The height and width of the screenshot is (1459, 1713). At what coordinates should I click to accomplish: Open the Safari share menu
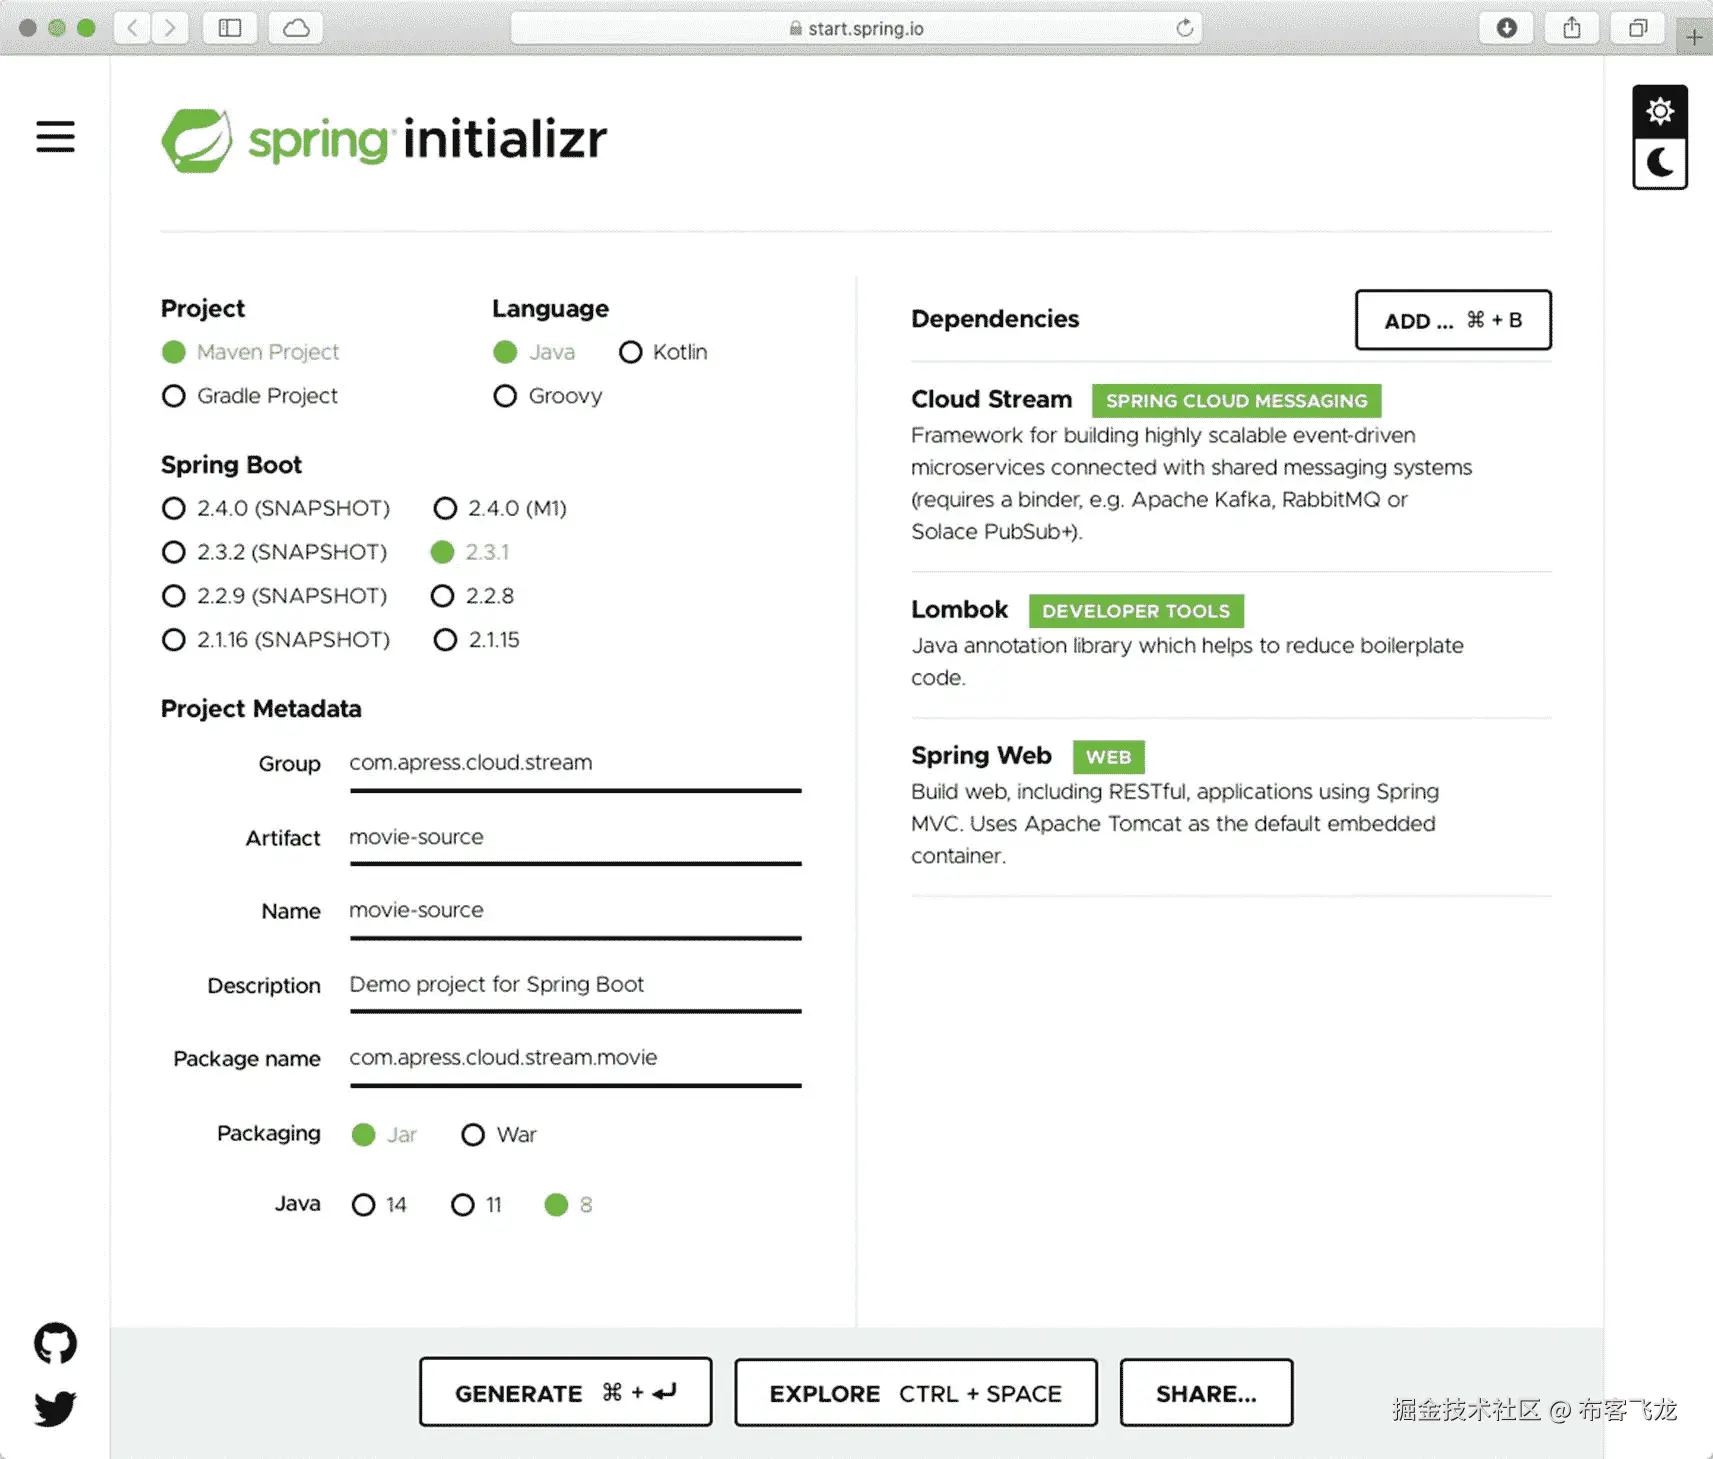(x=1572, y=28)
